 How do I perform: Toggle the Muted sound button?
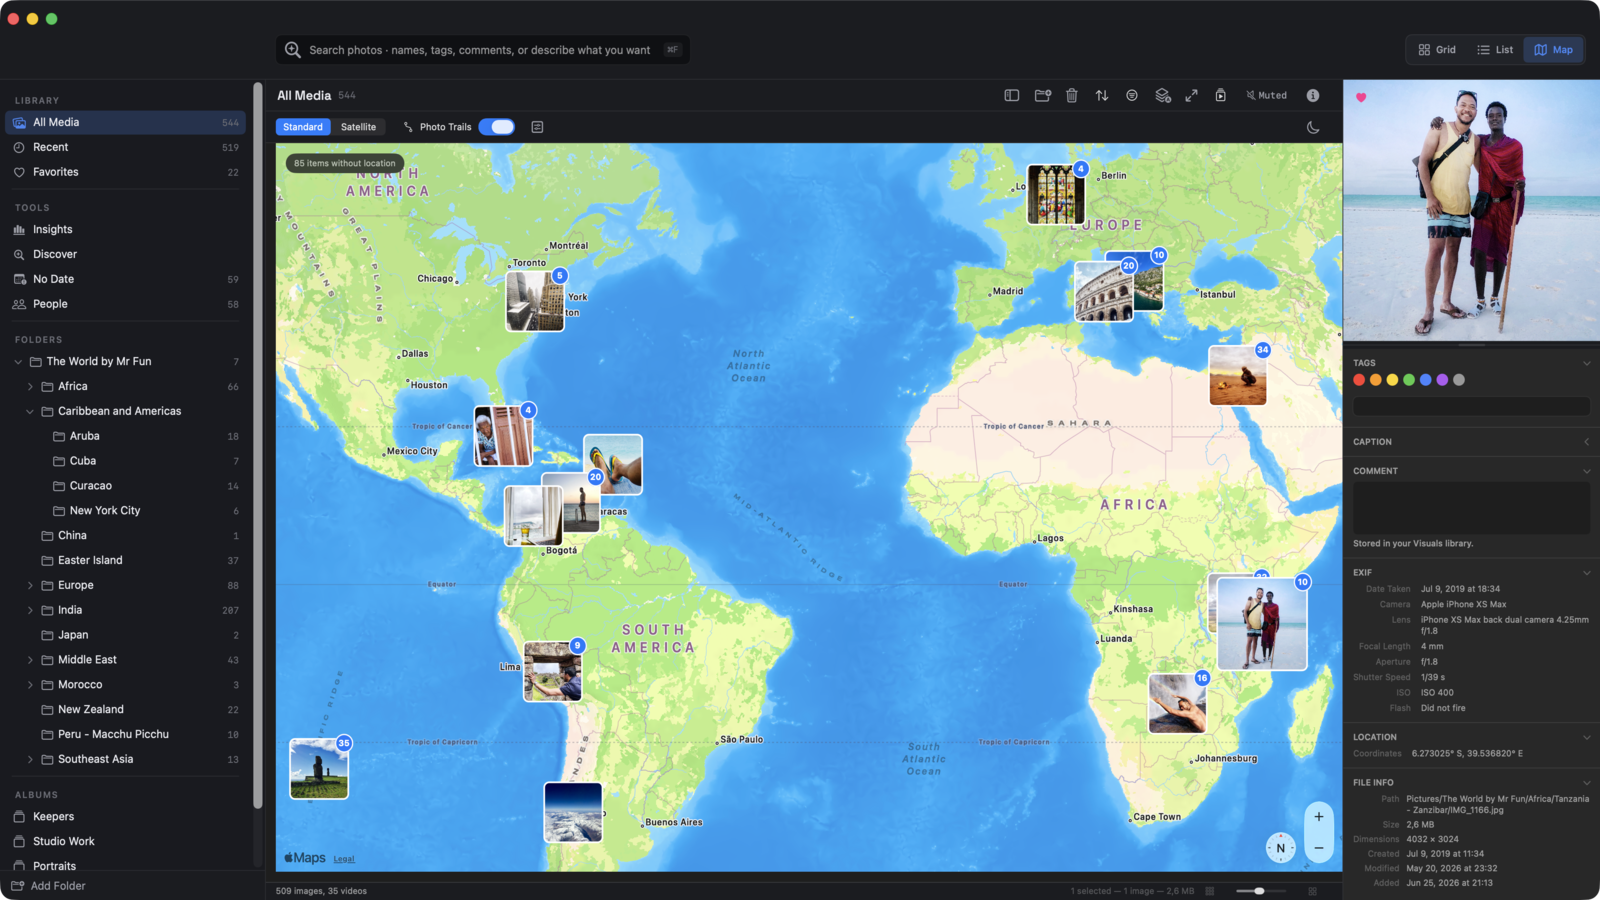[x=1266, y=95]
